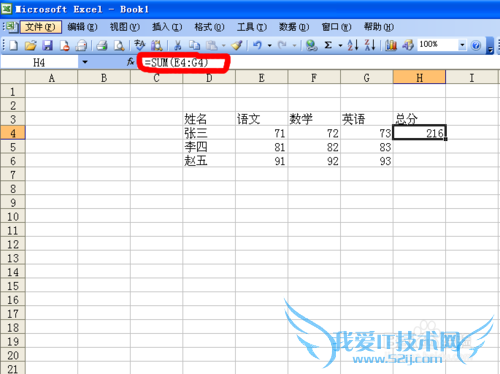Open the 视图(V) menu

[125, 27]
